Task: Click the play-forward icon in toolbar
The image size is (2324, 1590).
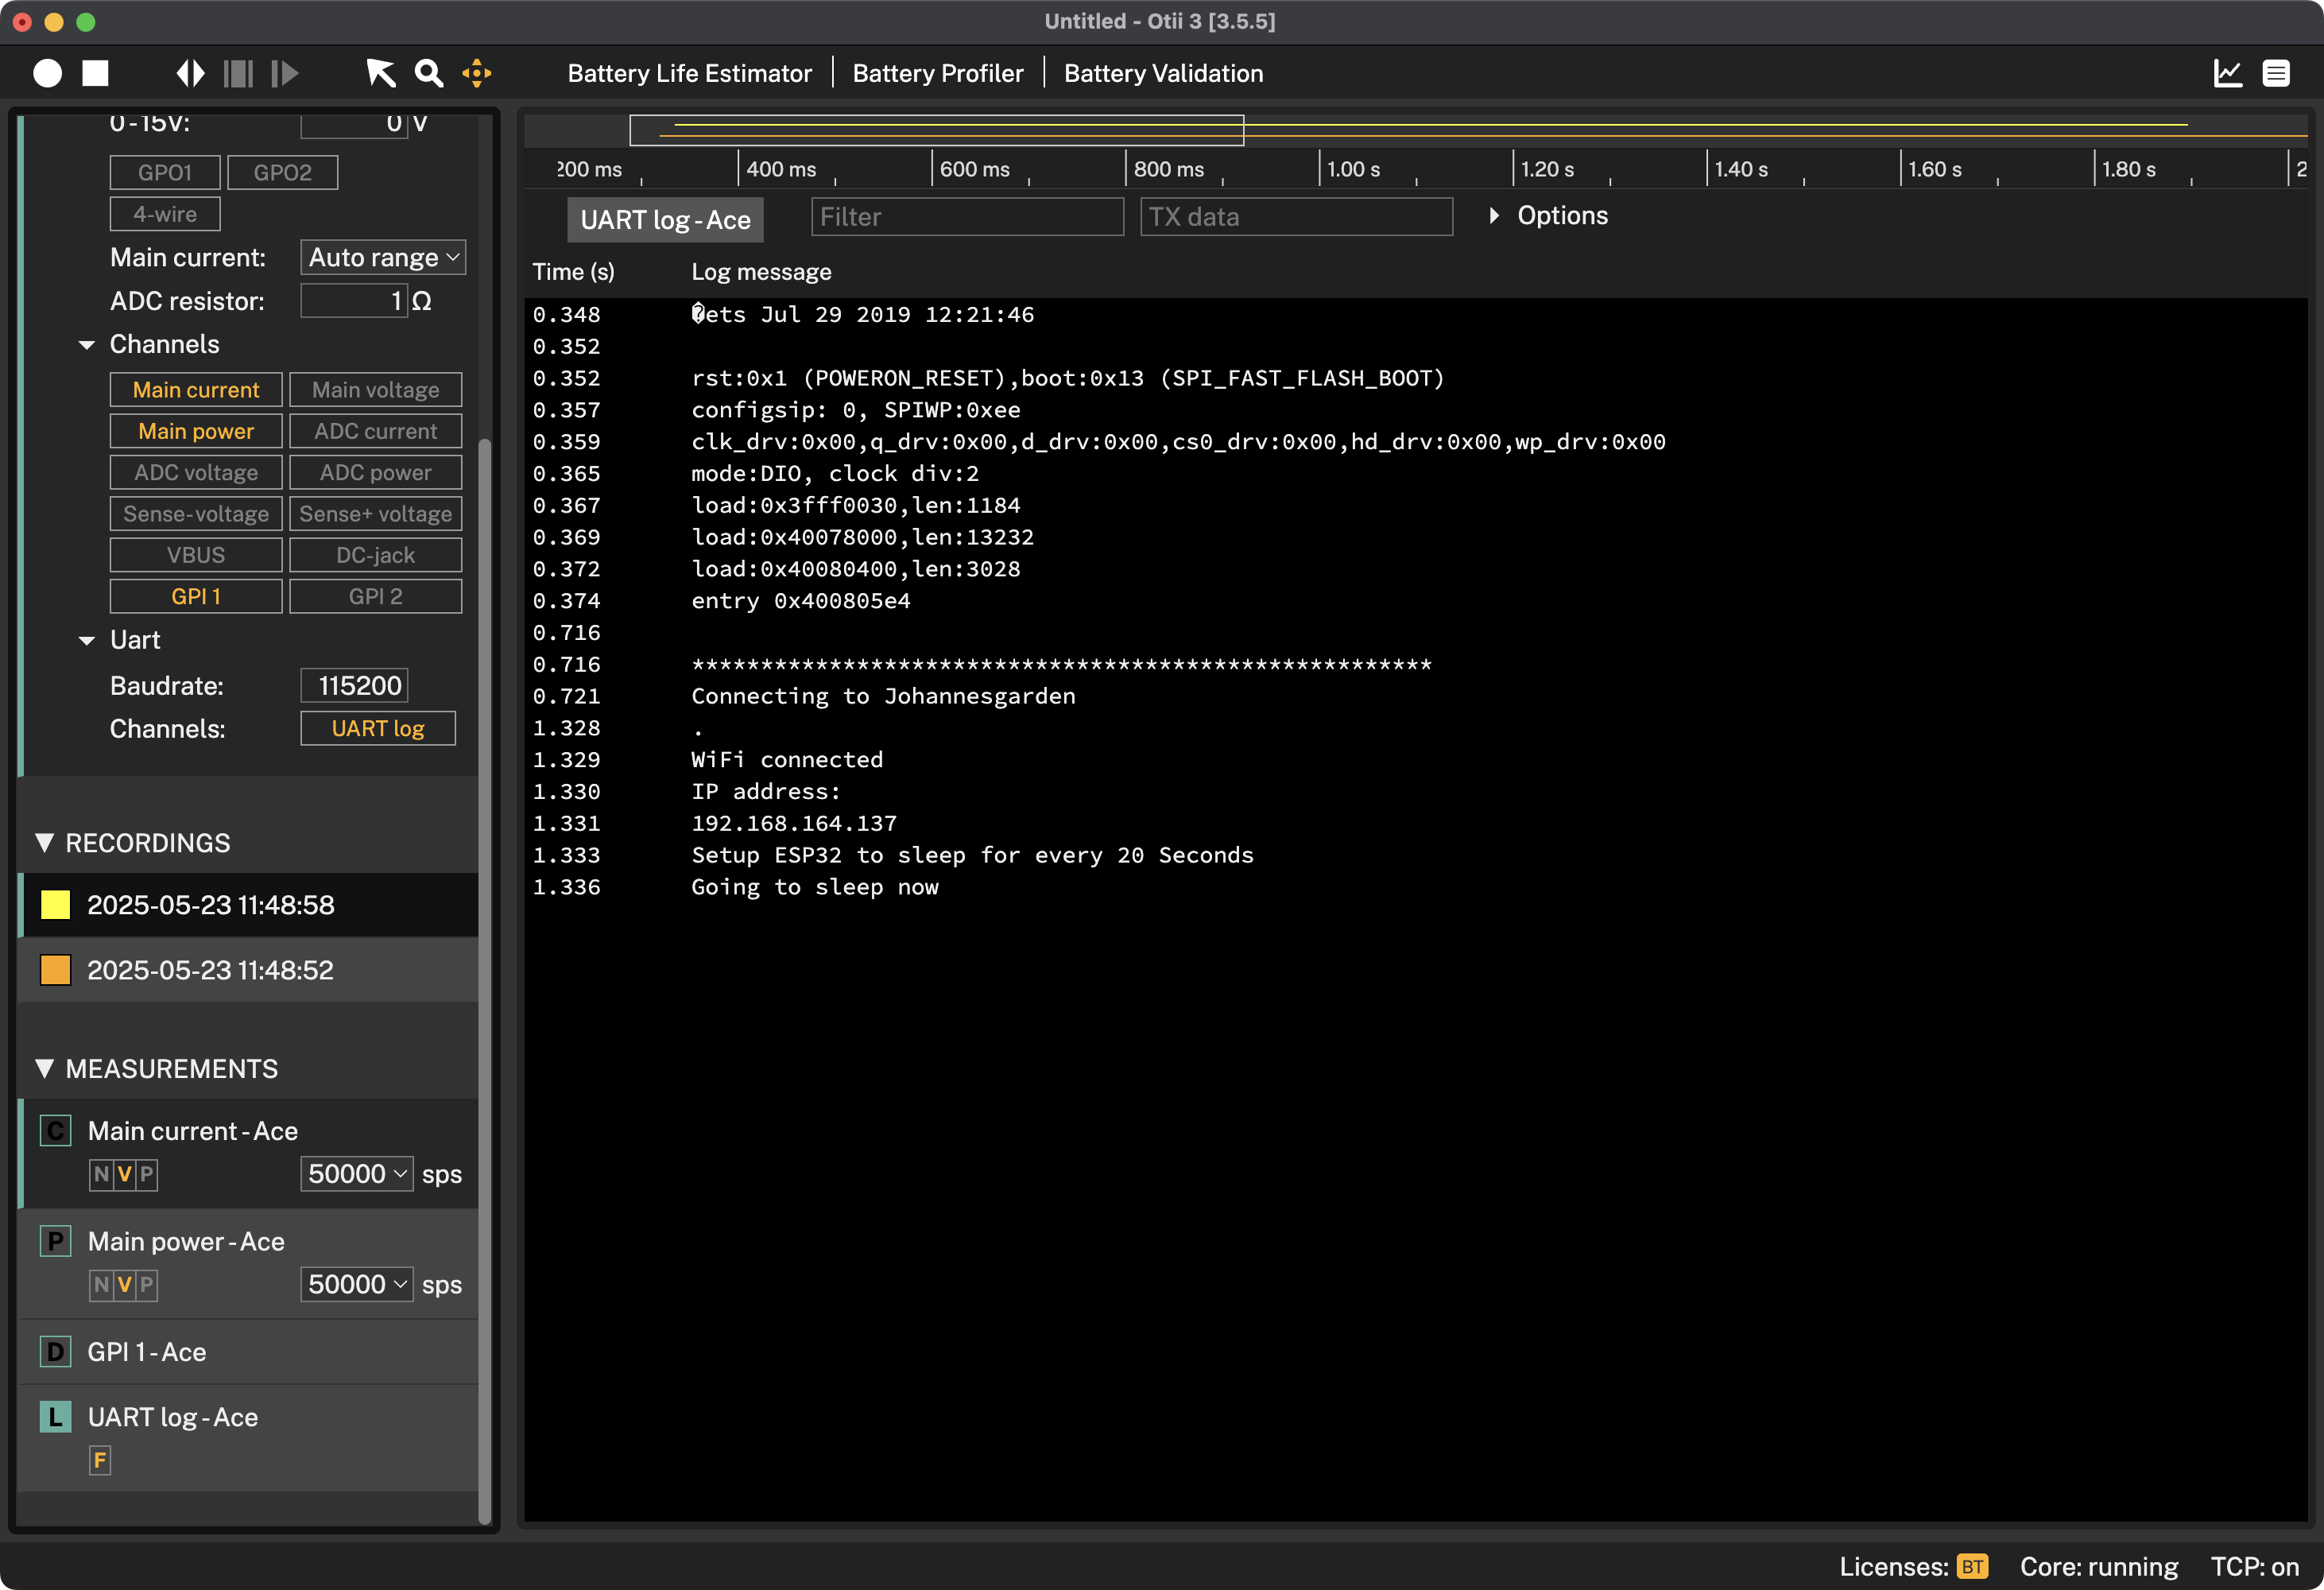Action: [285, 73]
